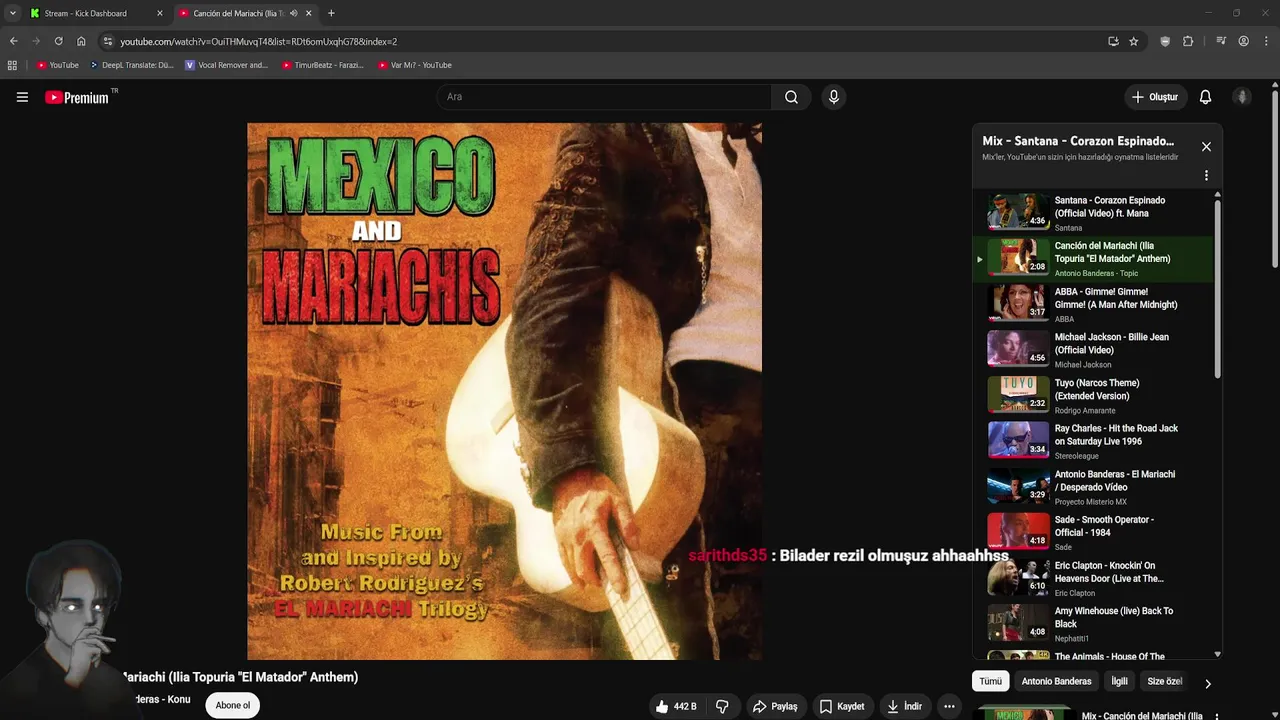Open the Mix playlist three-dot options
Image resolution: width=1280 pixels, height=720 pixels.
click(1206, 175)
